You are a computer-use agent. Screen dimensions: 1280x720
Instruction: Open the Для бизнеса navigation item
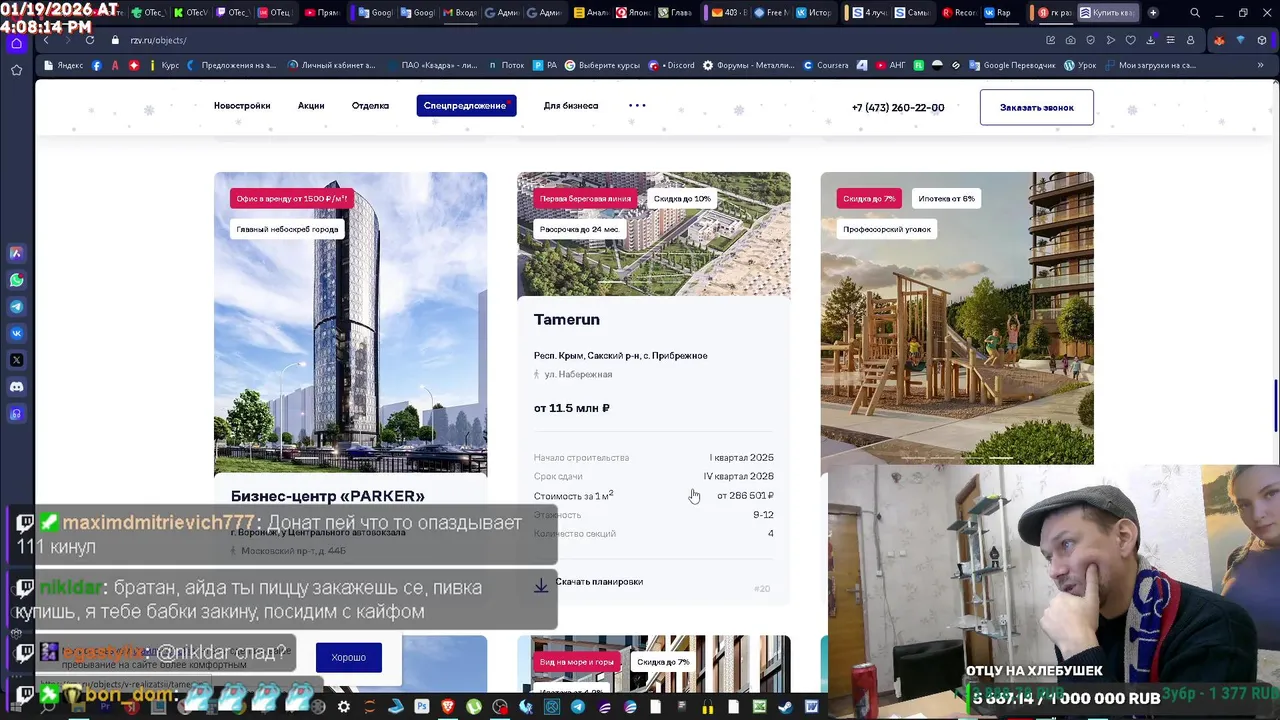coord(571,105)
